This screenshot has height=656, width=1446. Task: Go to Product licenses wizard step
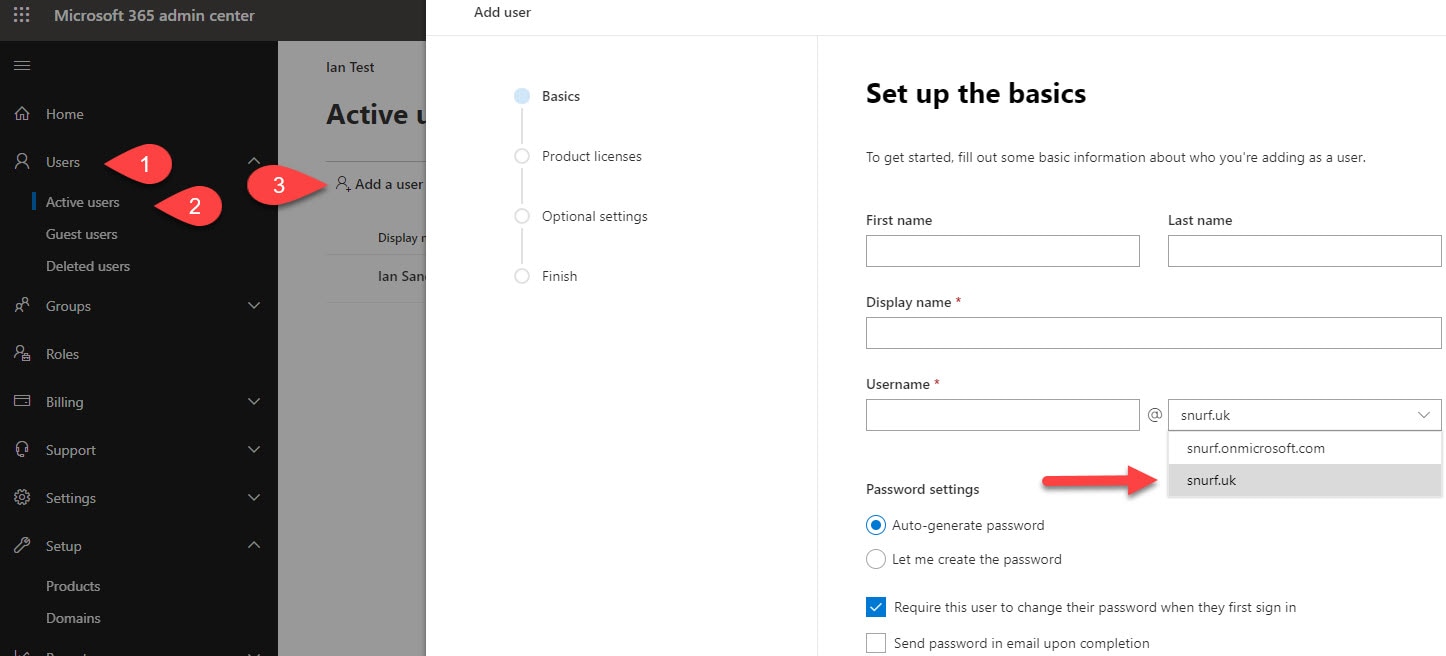tap(591, 156)
